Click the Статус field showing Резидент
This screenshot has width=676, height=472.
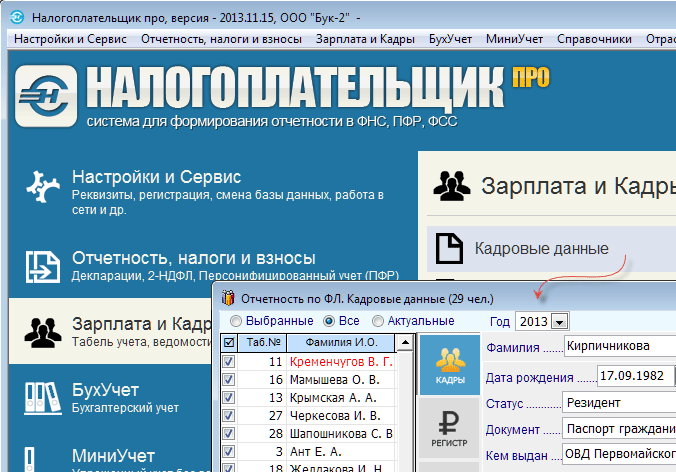pos(619,403)
